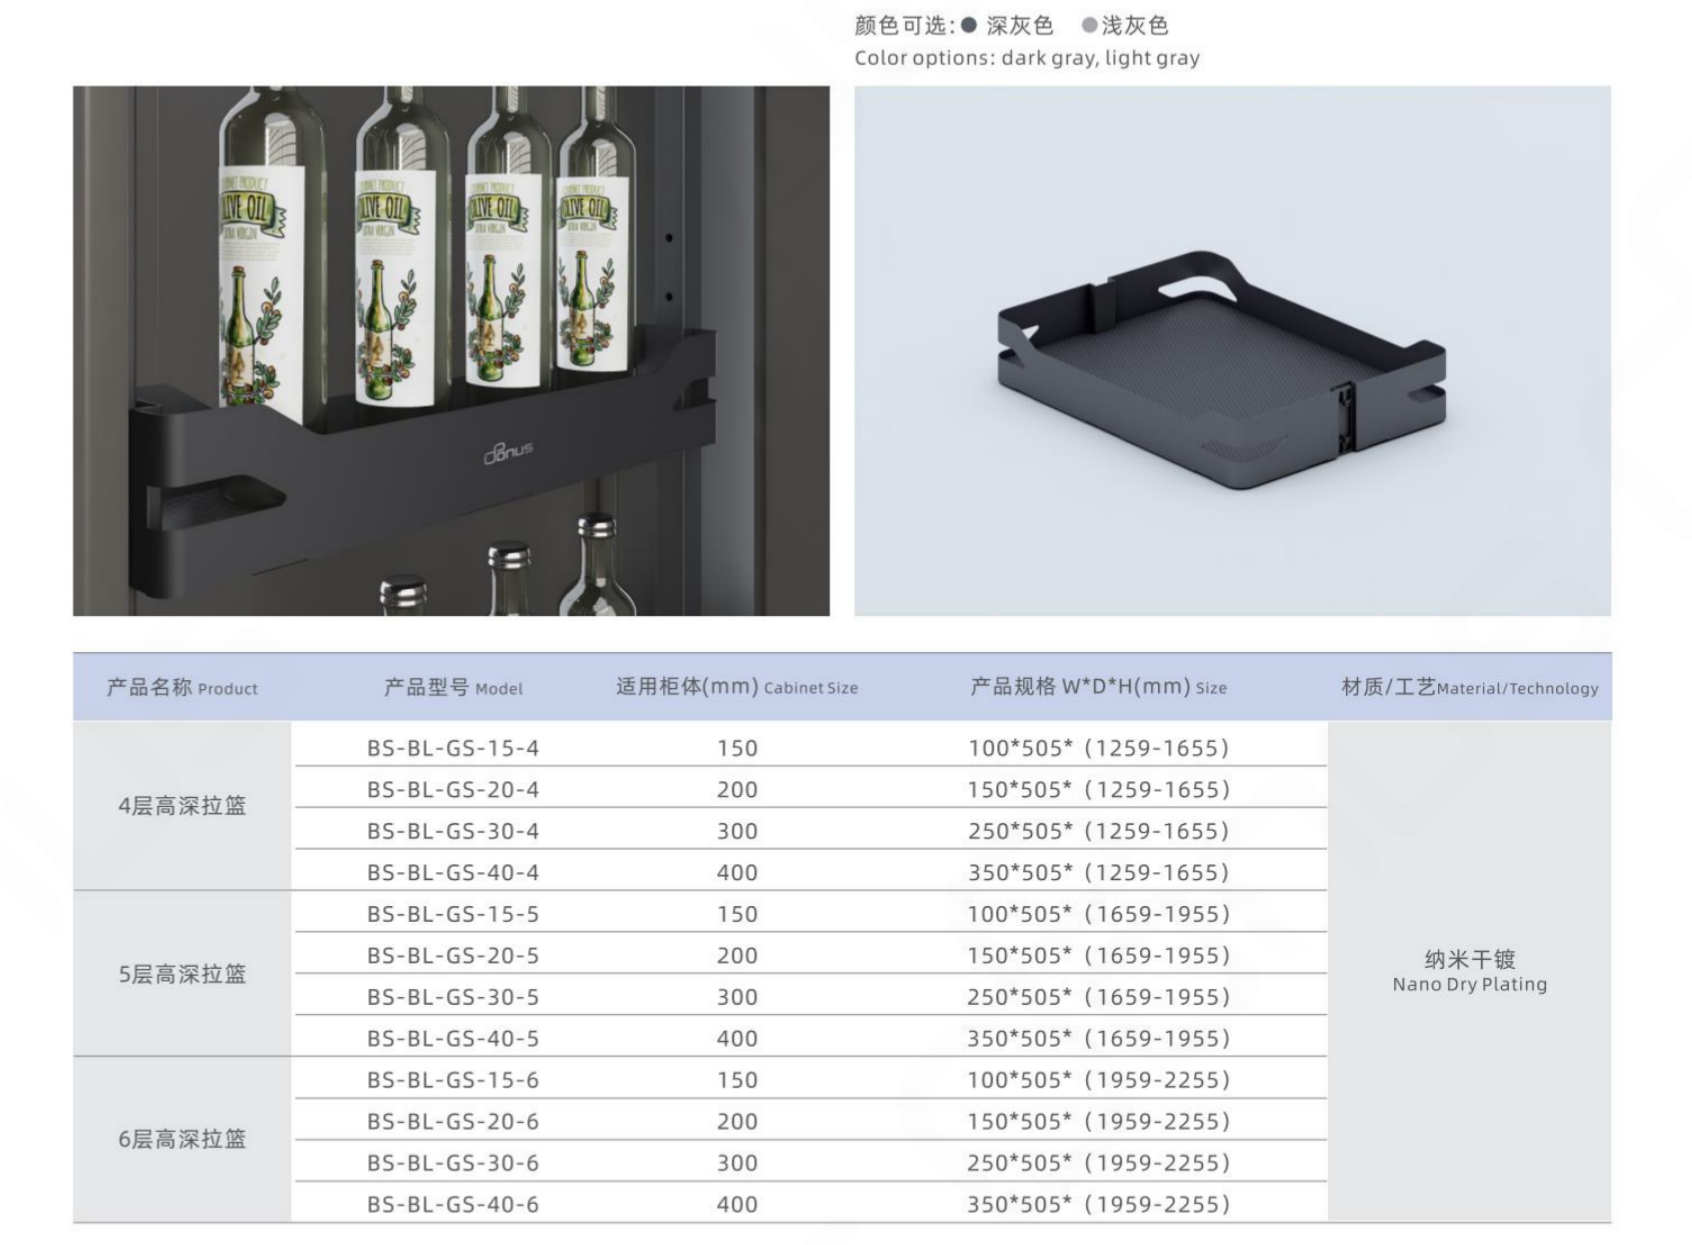Open the dark gray basket tray image
Image resolution: width=1692 pixels, height=1245 pixels.
1232,351
